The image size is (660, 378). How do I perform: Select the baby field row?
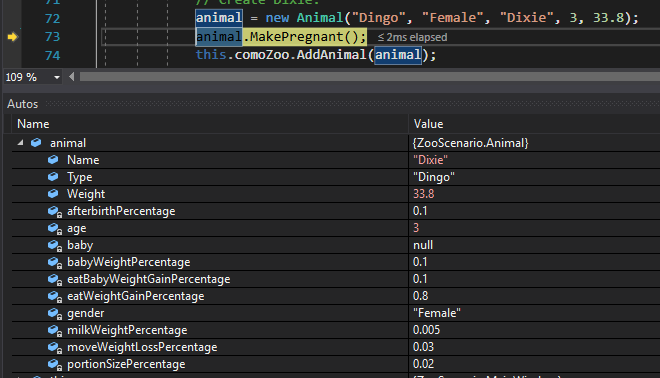[336, 245]
